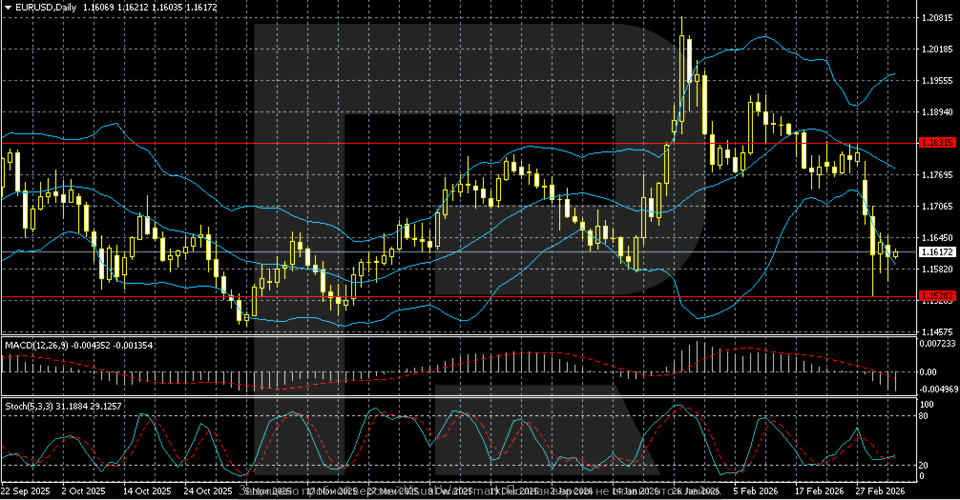Select the 22 Sep 2025 date label

[25, 492]
